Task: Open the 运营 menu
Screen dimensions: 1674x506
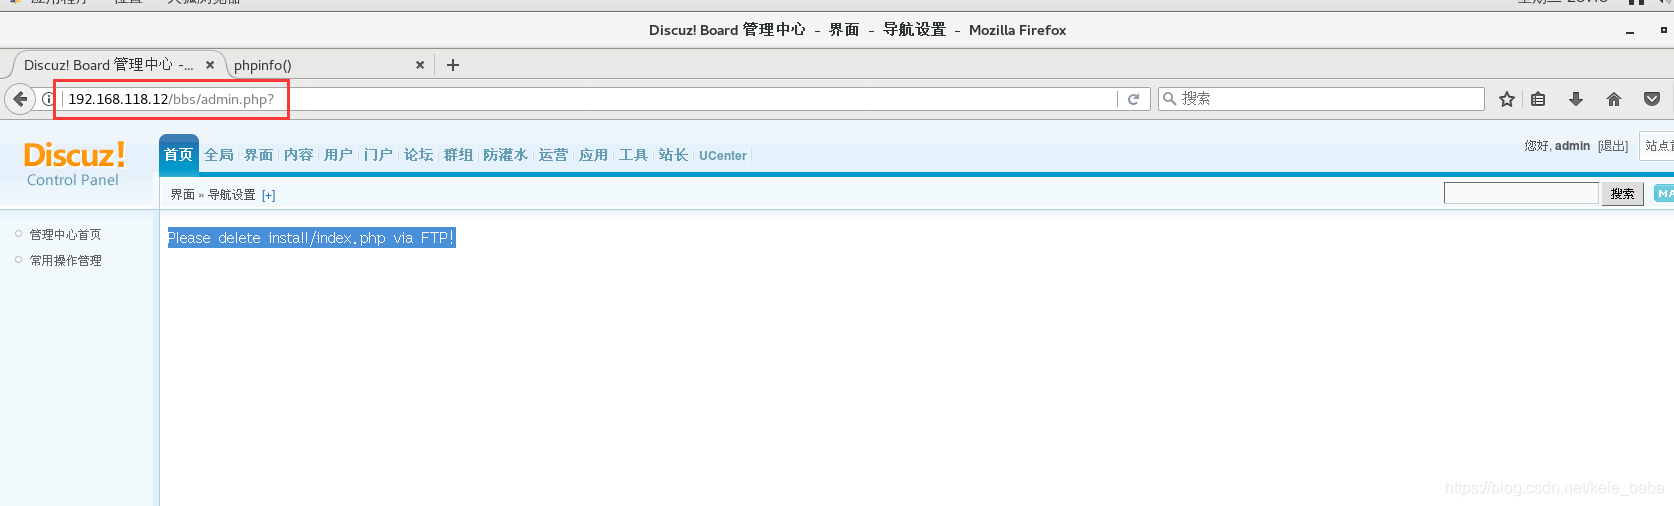Action: coord(554,155)
